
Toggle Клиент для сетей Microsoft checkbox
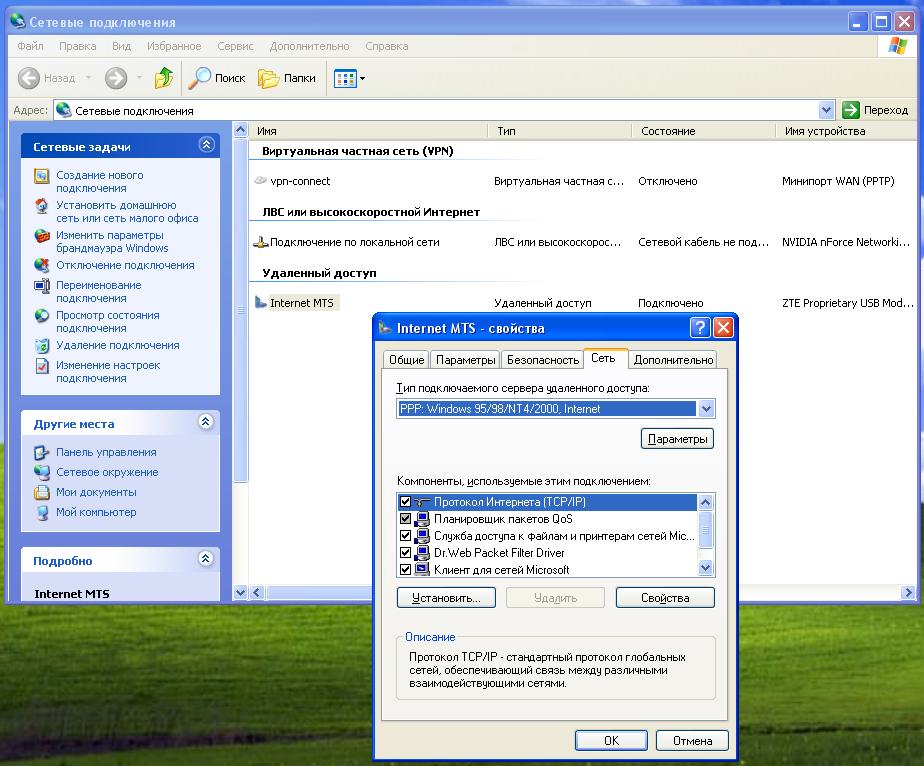(x=405, y=570)
